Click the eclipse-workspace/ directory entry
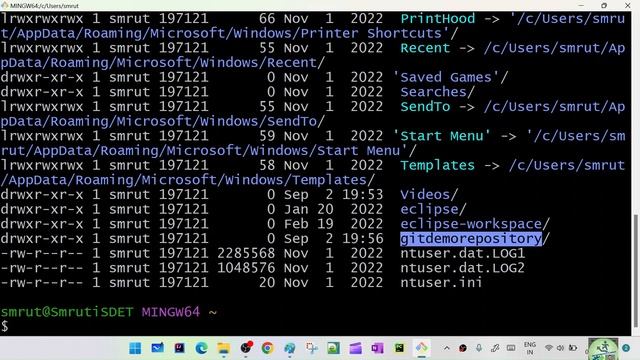This screenshot has width=640, height=360. (x=475, y=224)
